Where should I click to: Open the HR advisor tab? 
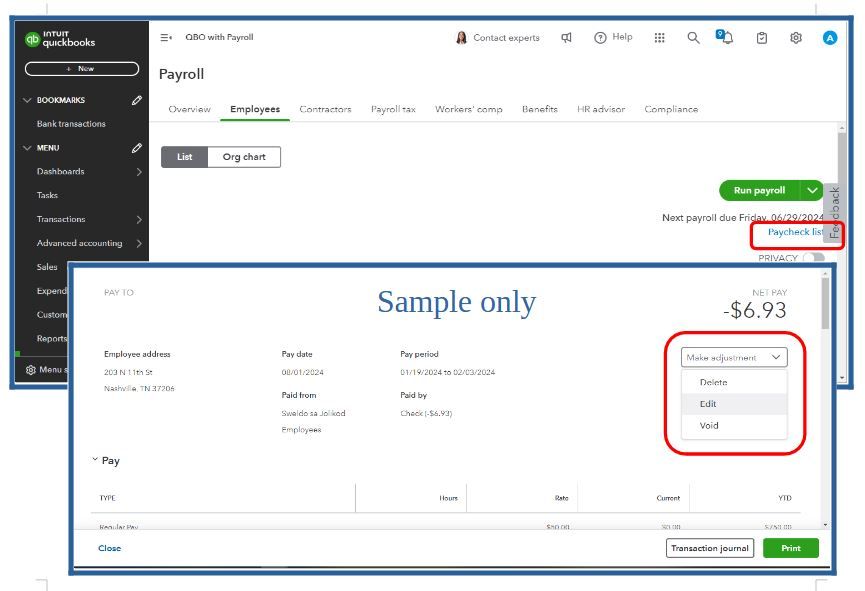(x=601, y=109)
